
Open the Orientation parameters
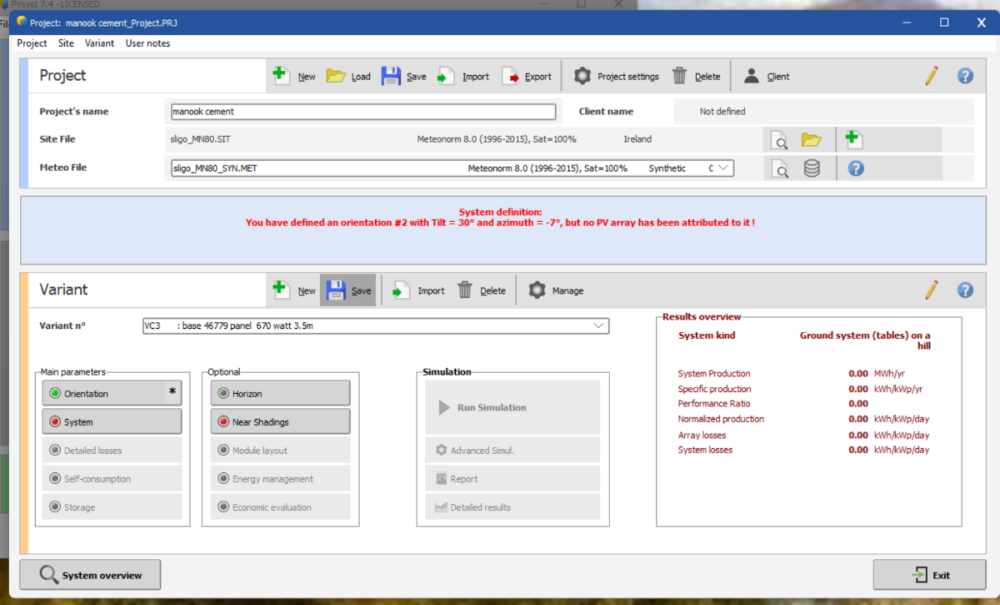[x=112, y=393]
